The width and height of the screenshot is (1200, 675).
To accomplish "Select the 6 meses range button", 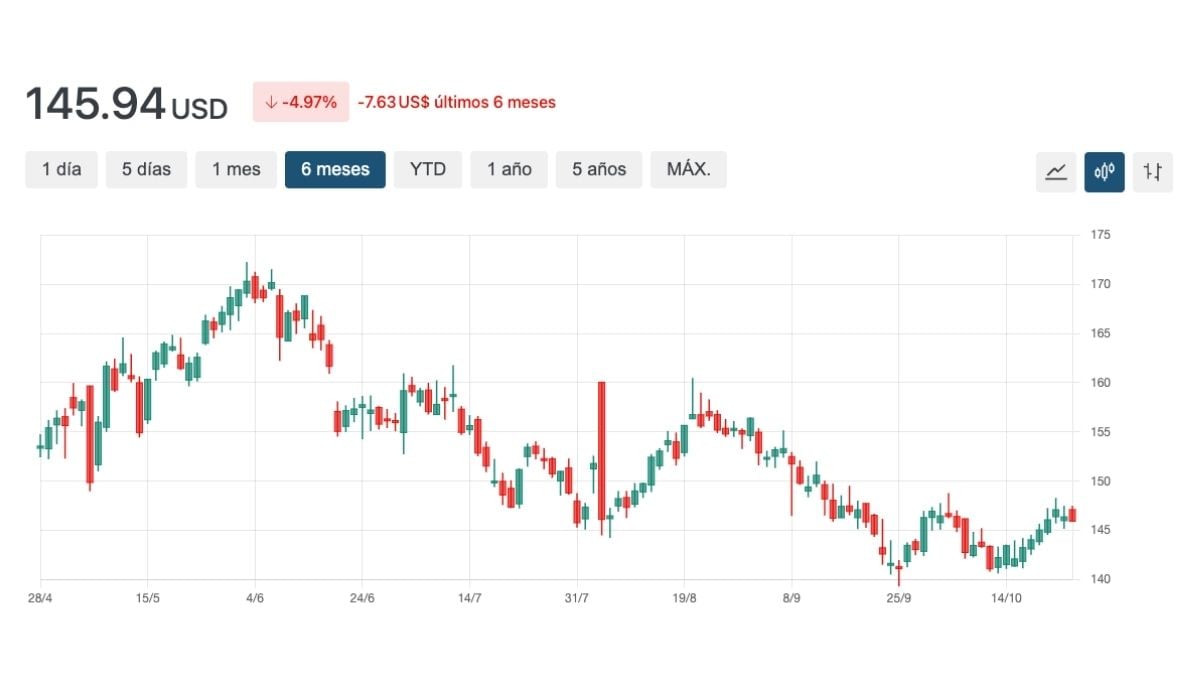I will [x=335, y=170].
